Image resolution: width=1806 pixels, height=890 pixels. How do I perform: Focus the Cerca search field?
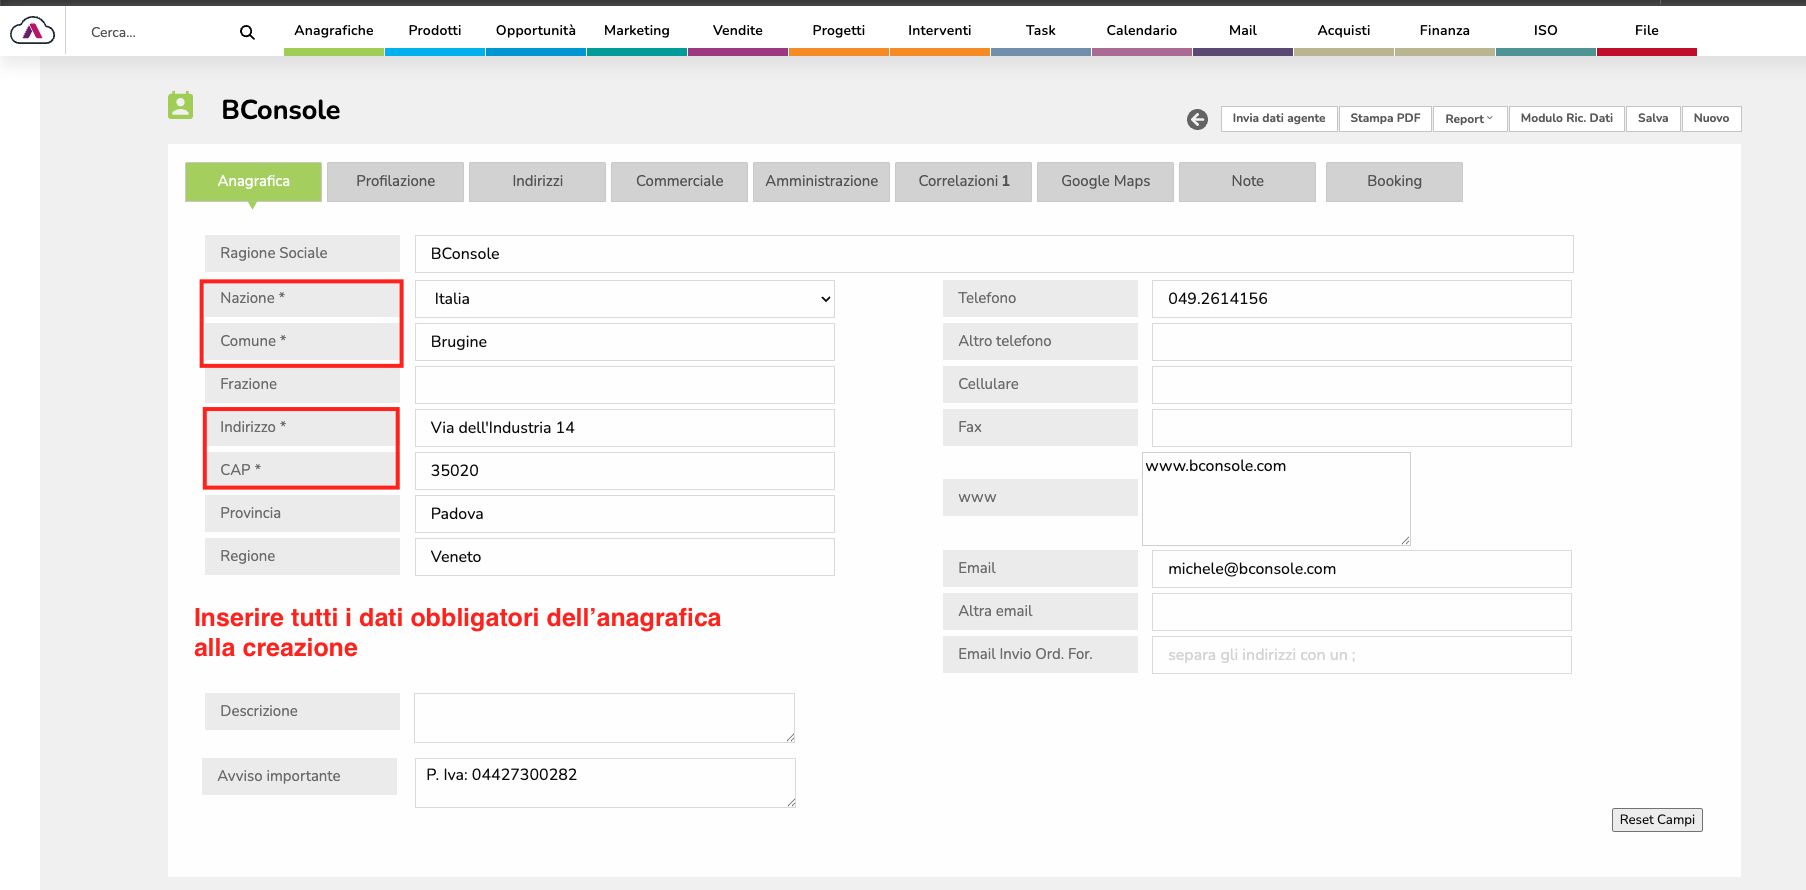click(x=160, y=32)
